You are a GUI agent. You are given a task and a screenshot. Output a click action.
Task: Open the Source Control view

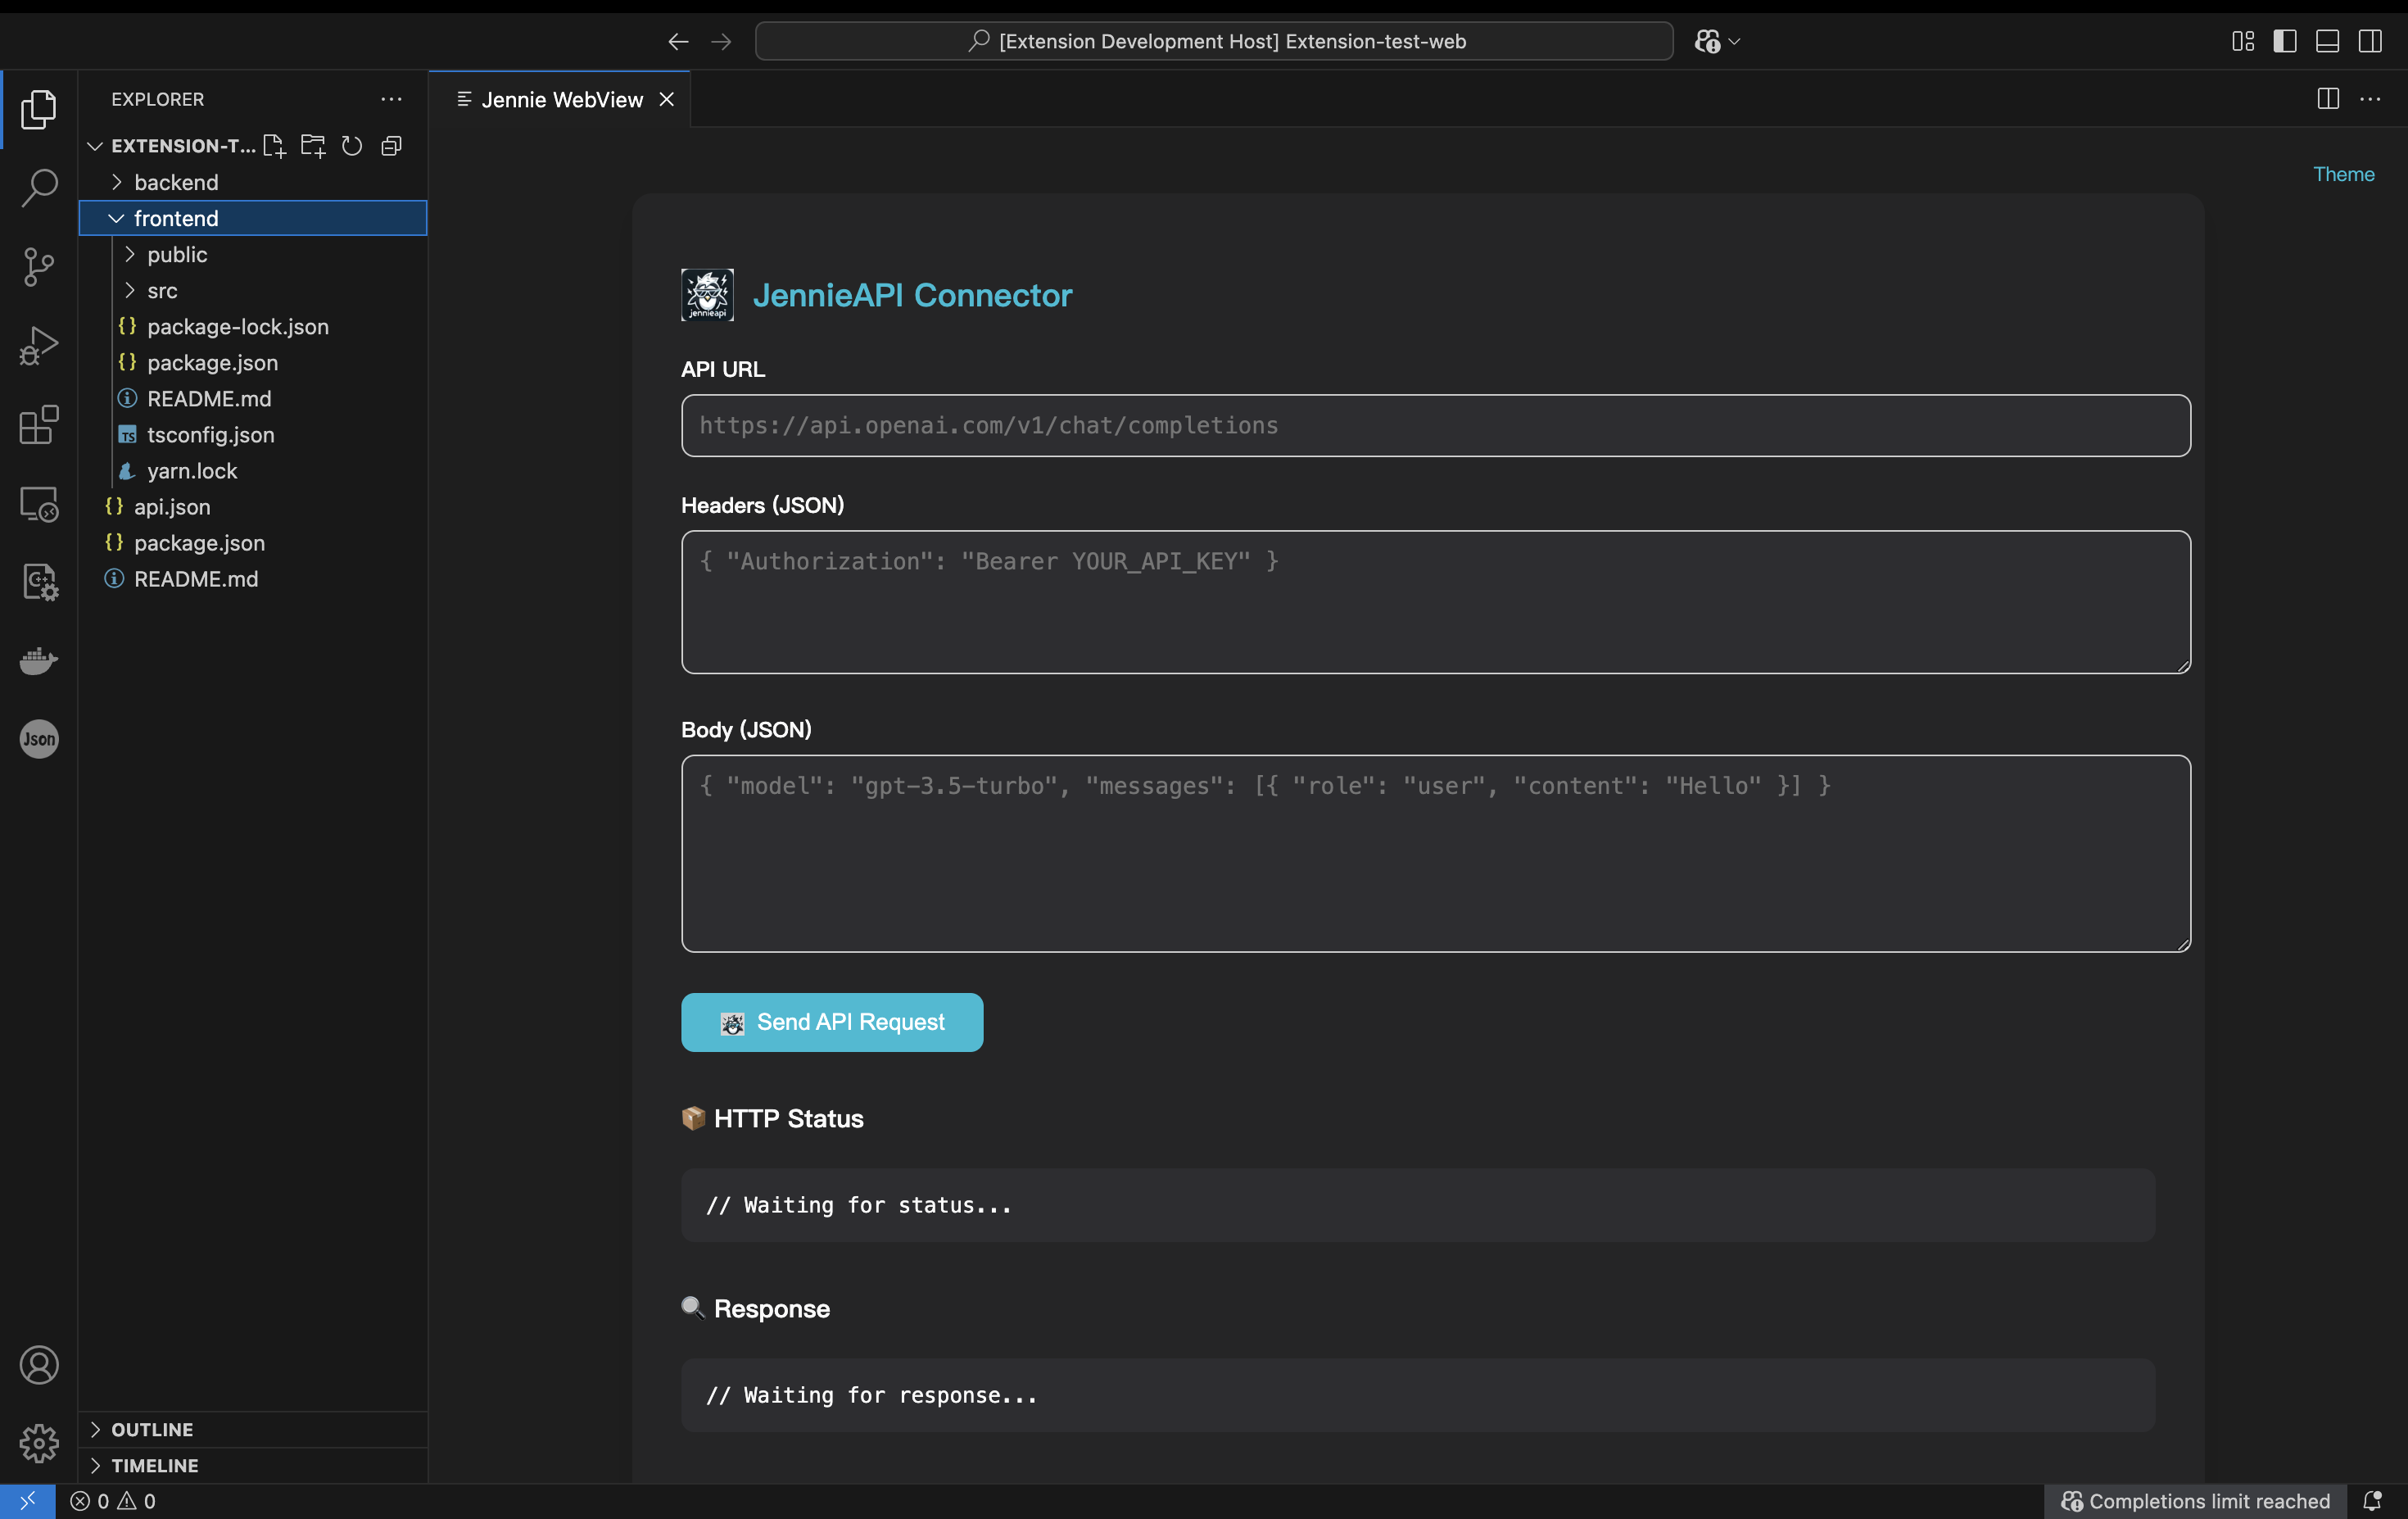pyautogui.click(x=39, y=266)
